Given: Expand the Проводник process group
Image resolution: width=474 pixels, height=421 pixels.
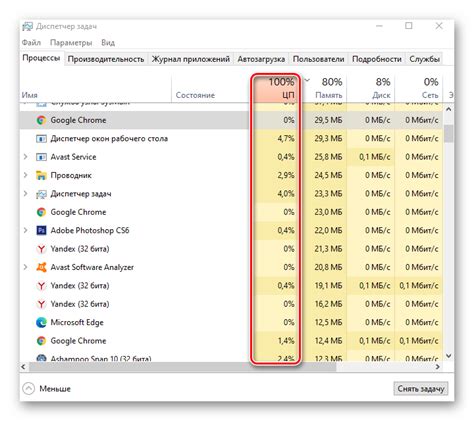Looking at the screenshot, I should pyautogui.click(x=26, y=175).
